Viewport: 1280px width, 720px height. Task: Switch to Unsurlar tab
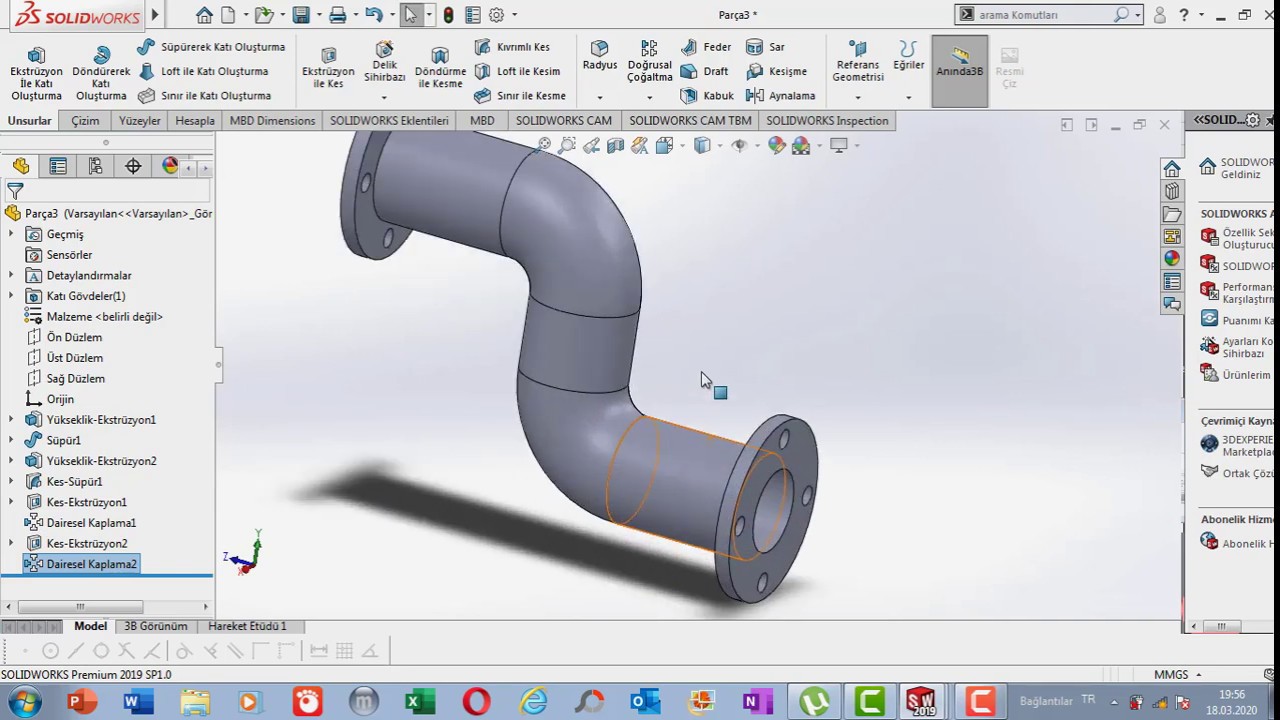(30, 121)
